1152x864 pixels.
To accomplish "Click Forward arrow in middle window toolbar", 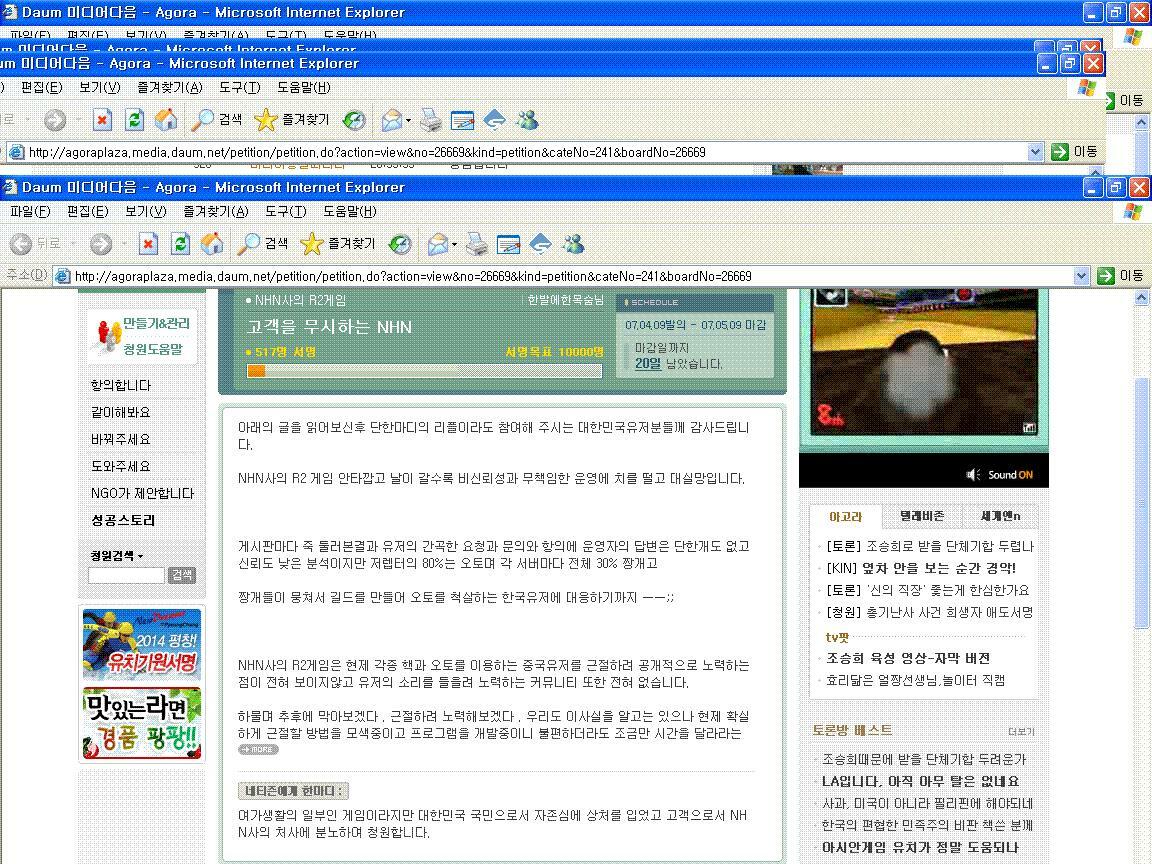I will click(x=54, y=120).
